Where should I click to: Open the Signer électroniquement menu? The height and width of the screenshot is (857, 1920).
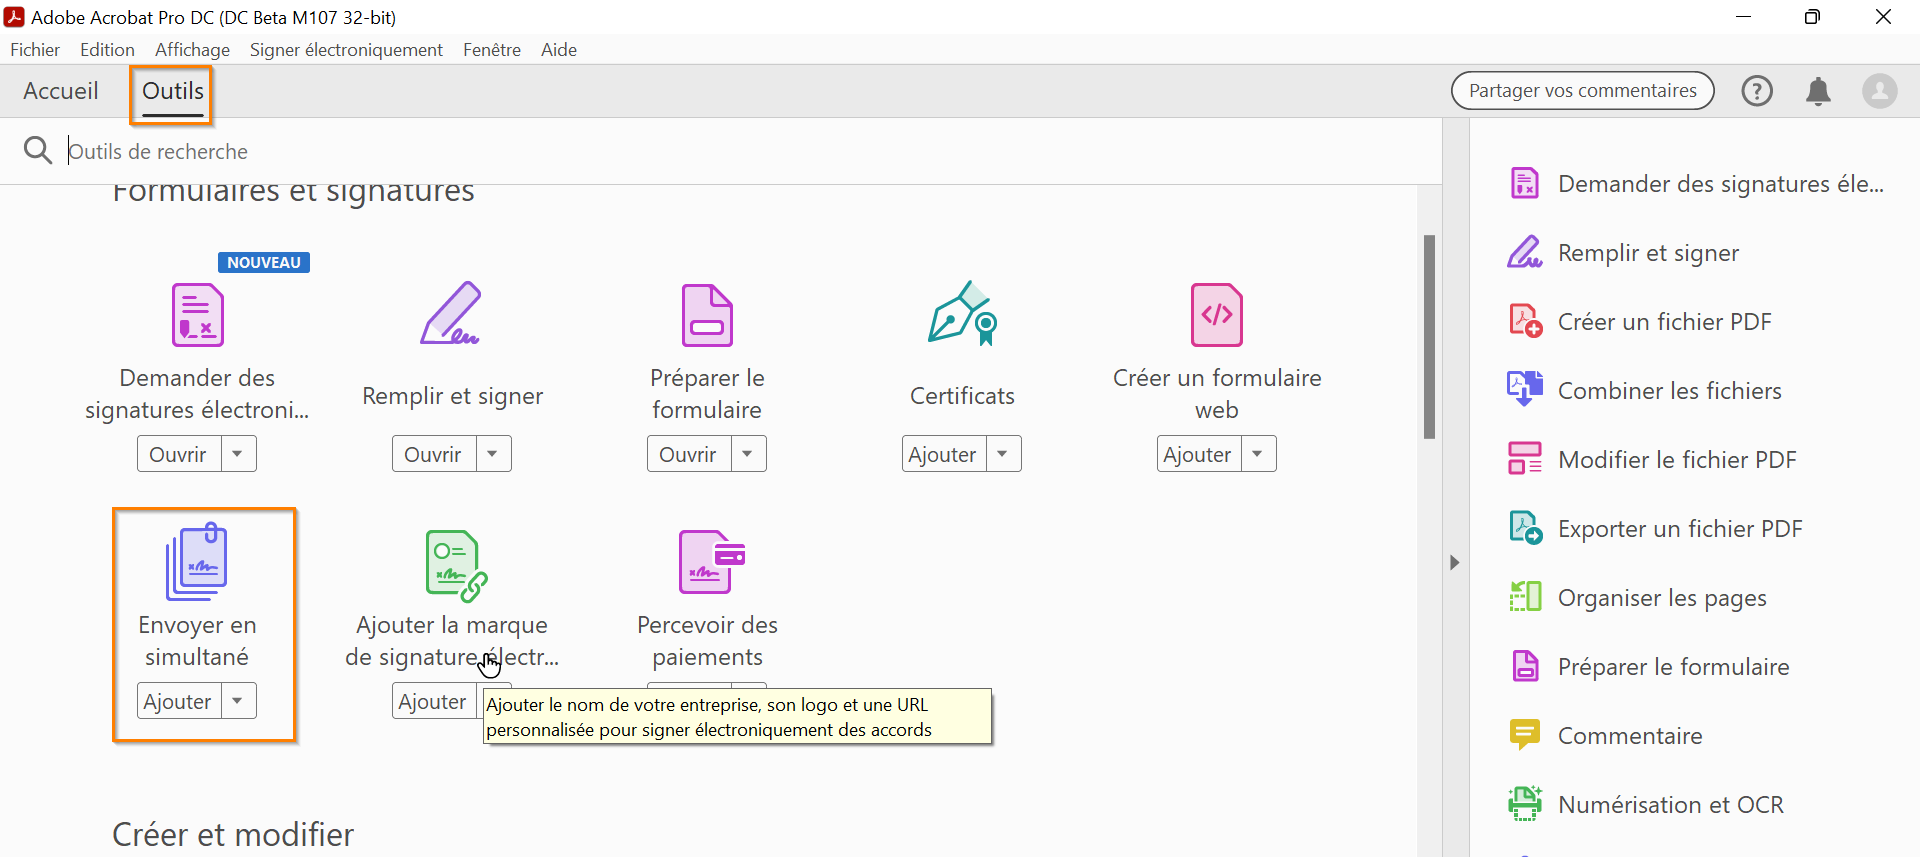point(346,50)
